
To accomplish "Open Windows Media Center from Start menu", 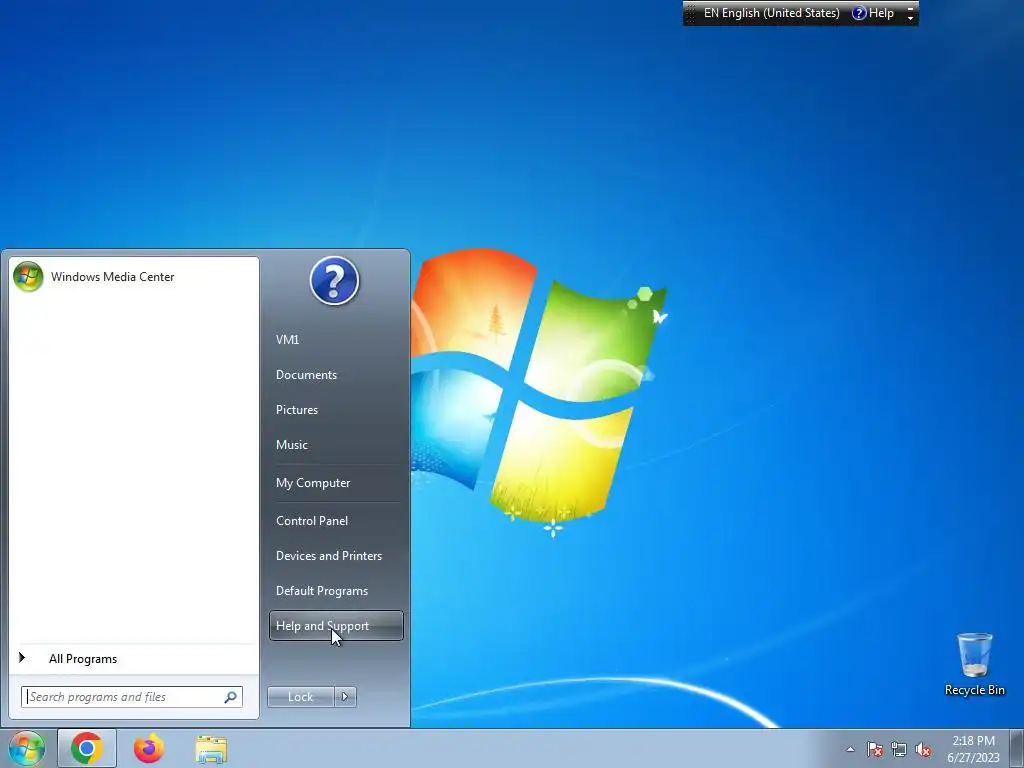I will [134, 277].
